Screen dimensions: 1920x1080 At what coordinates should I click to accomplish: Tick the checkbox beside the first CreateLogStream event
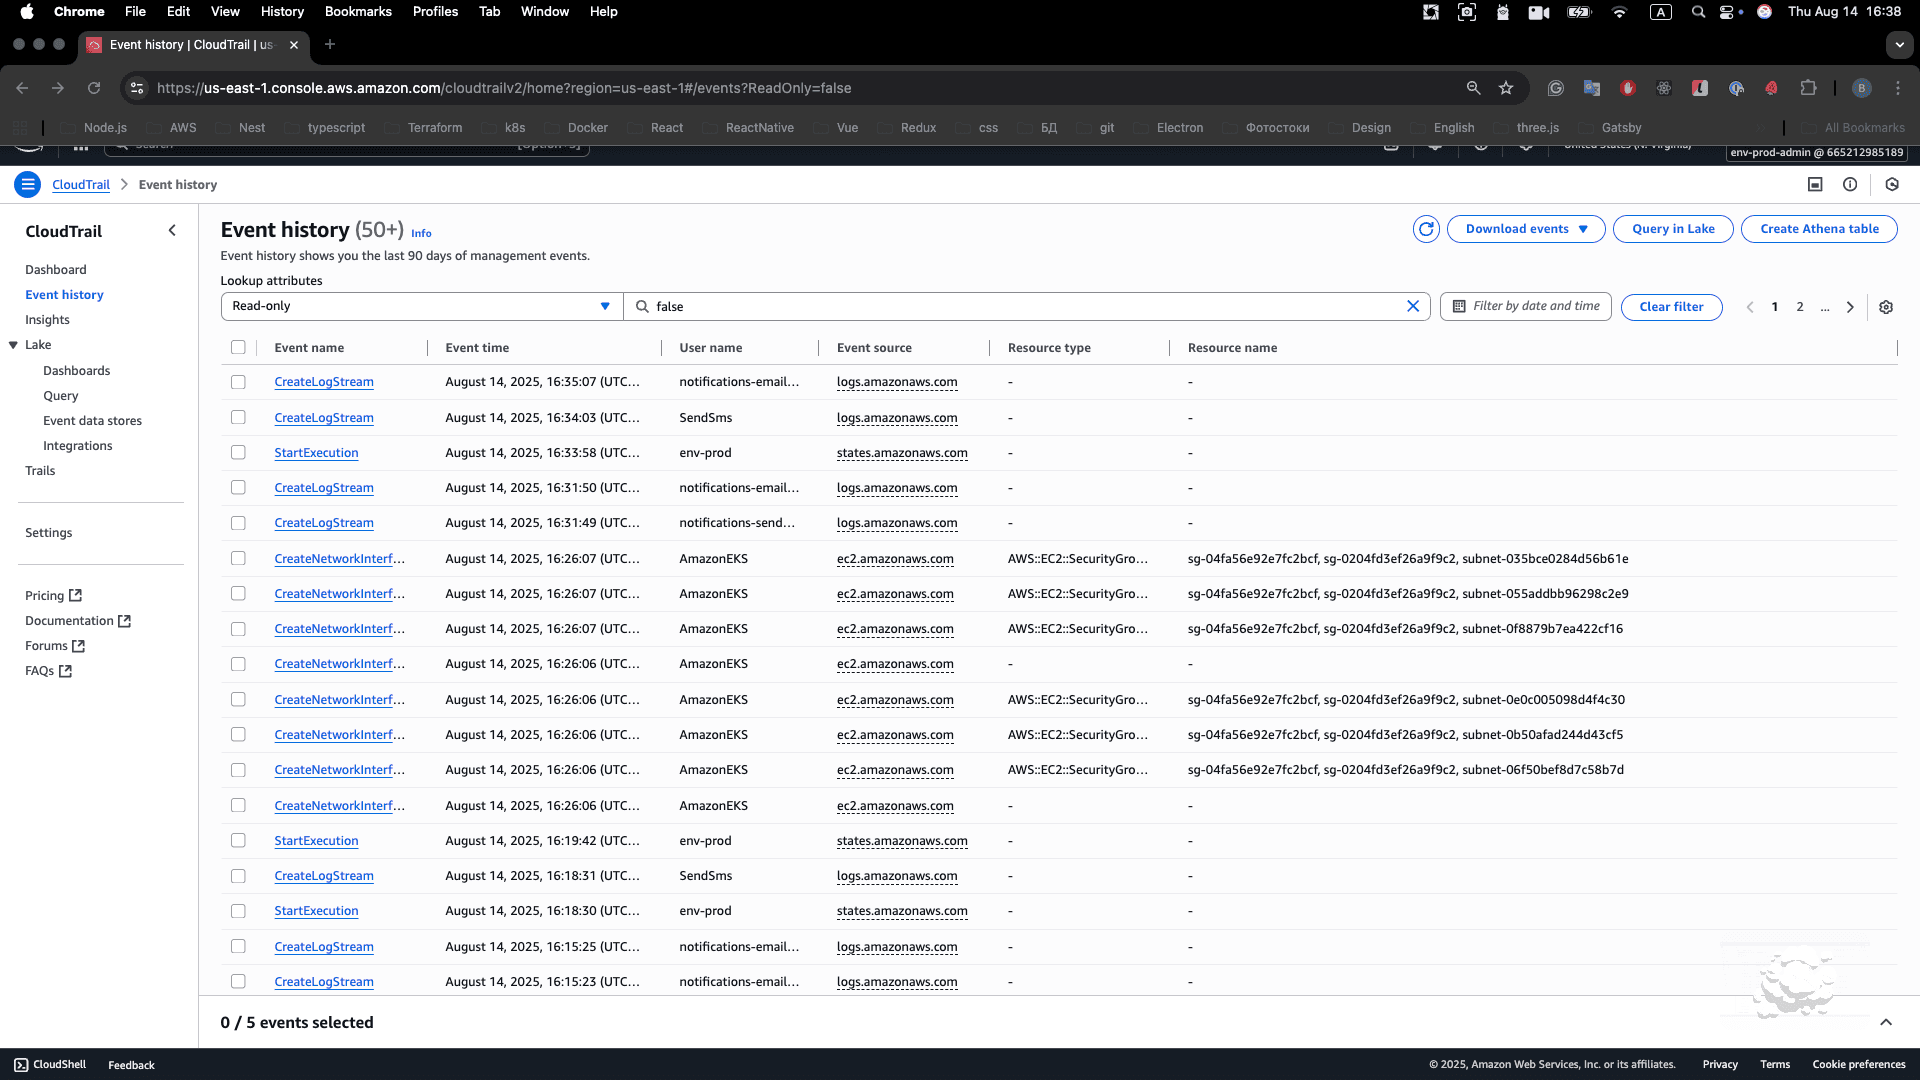(238, 381)
